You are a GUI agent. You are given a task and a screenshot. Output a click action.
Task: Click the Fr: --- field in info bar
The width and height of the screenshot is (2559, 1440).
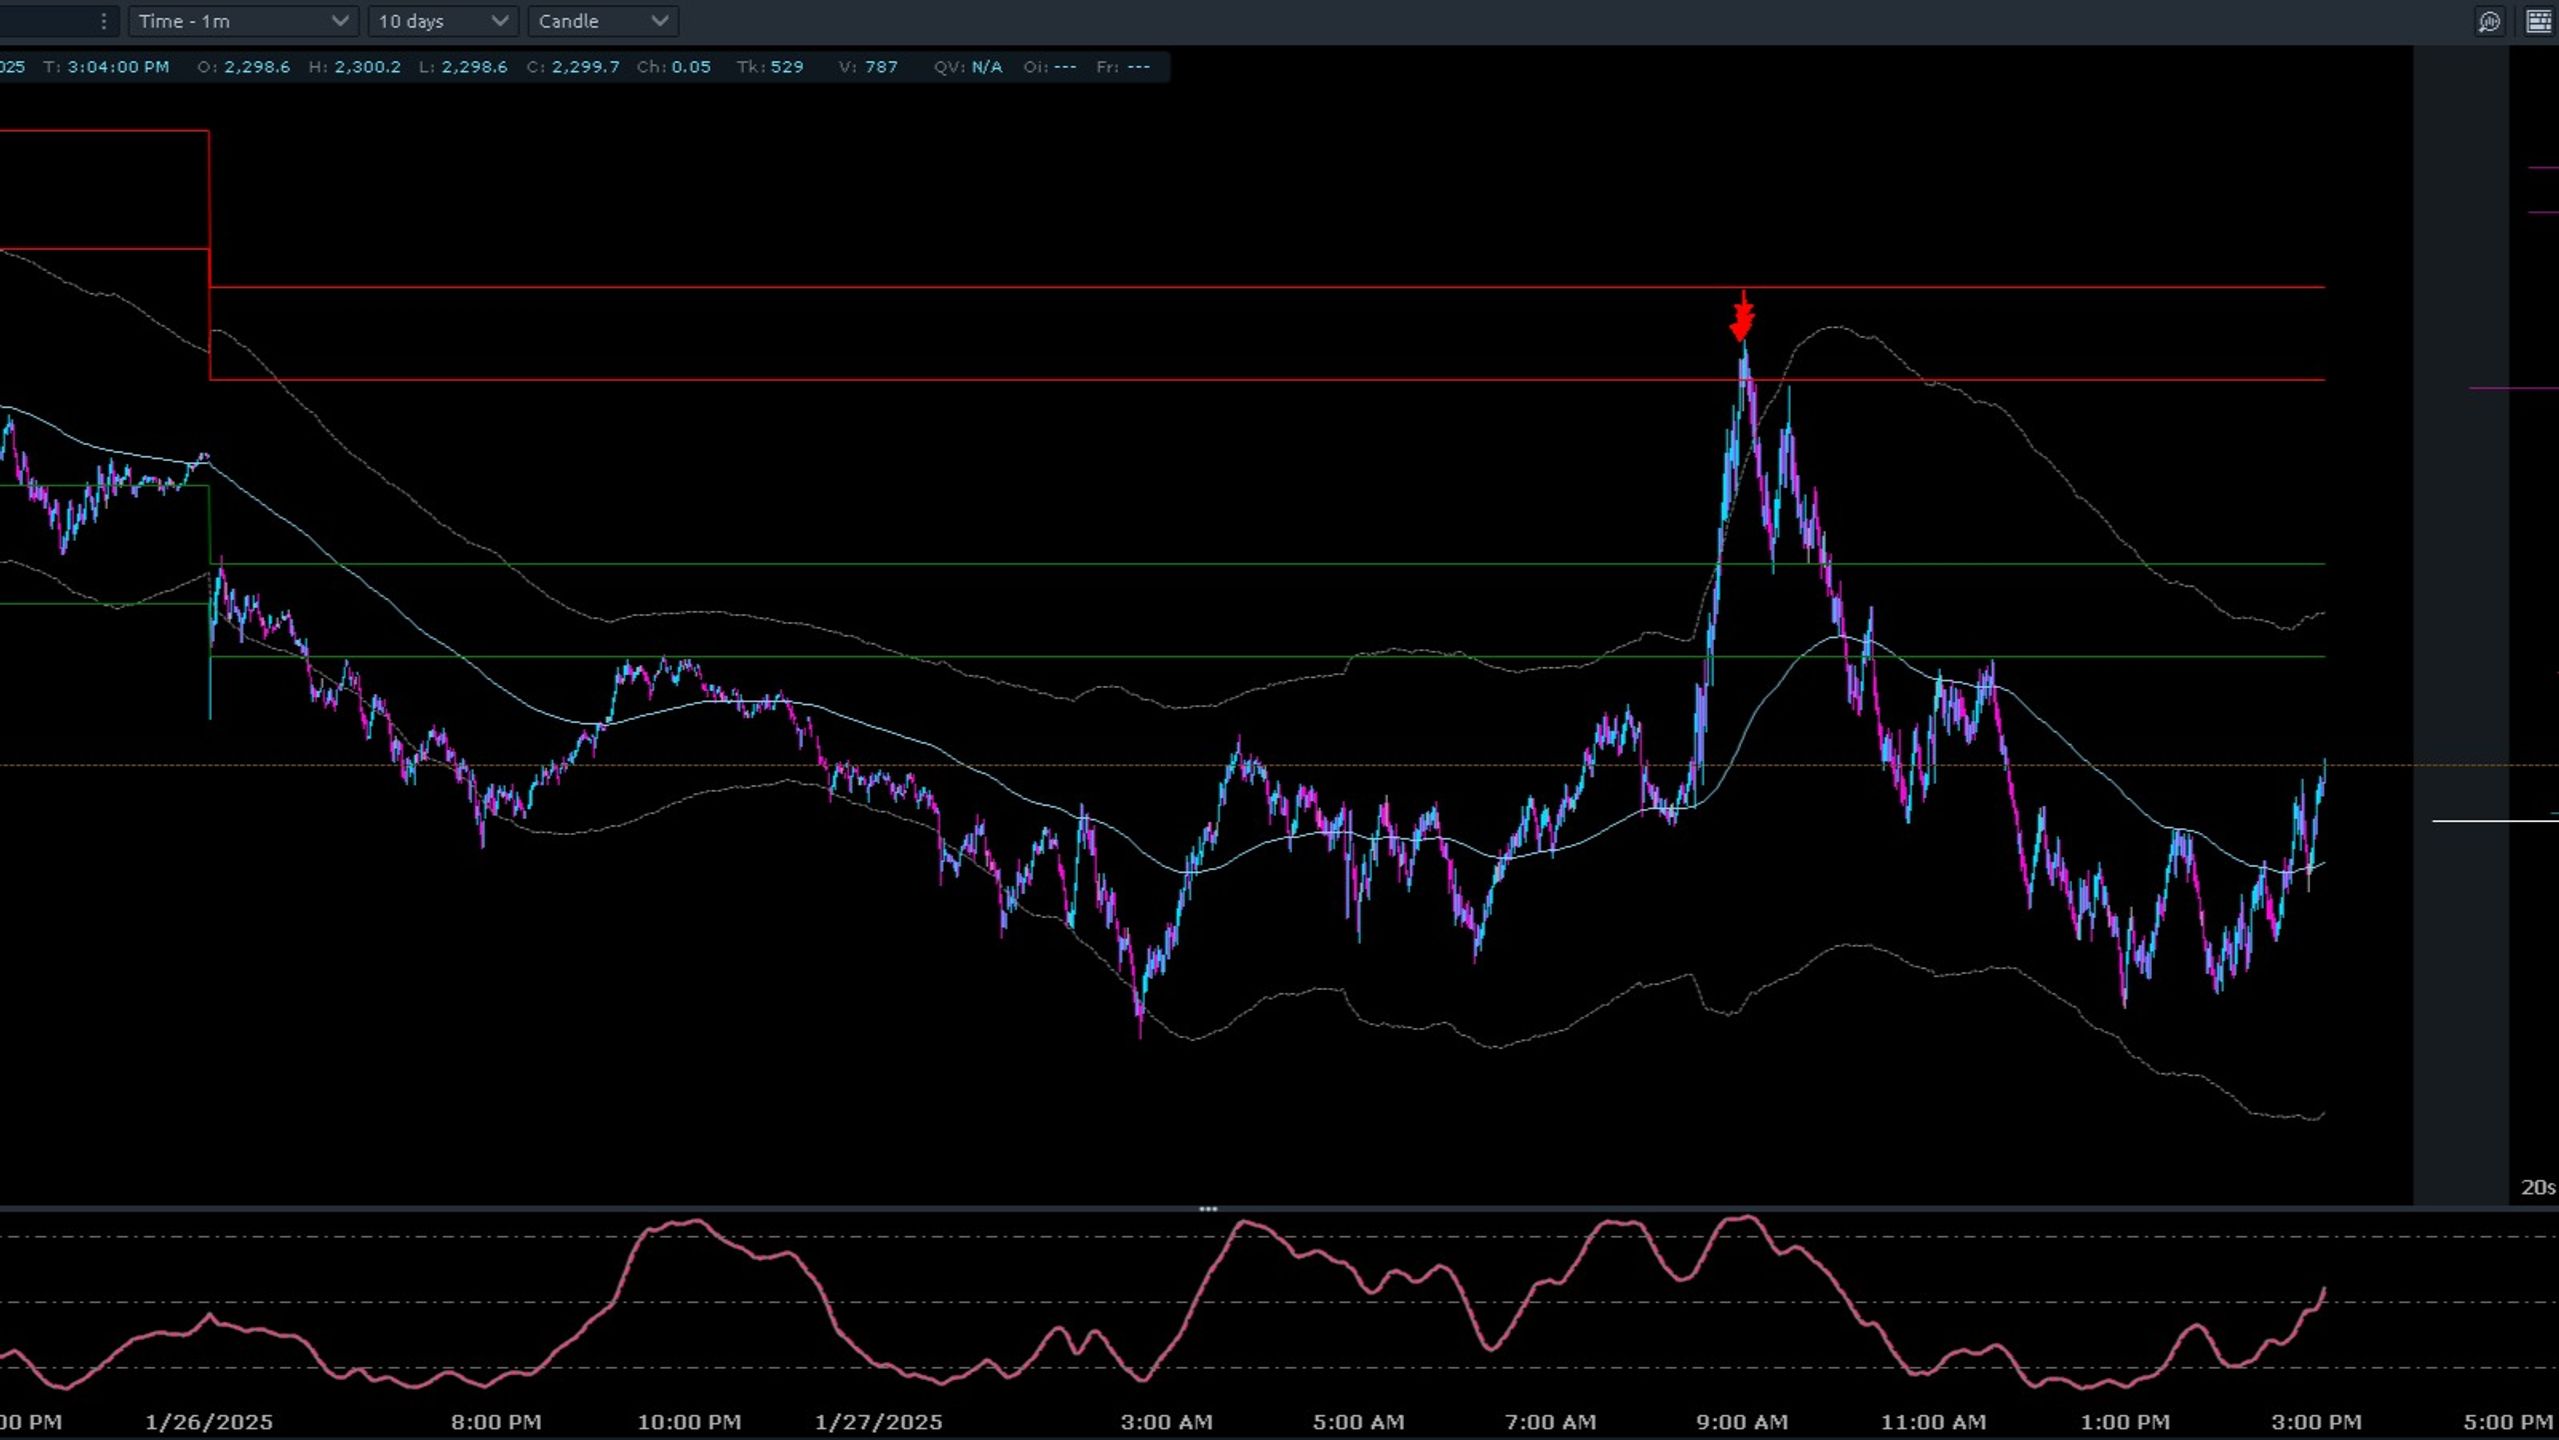point(1123,67)
